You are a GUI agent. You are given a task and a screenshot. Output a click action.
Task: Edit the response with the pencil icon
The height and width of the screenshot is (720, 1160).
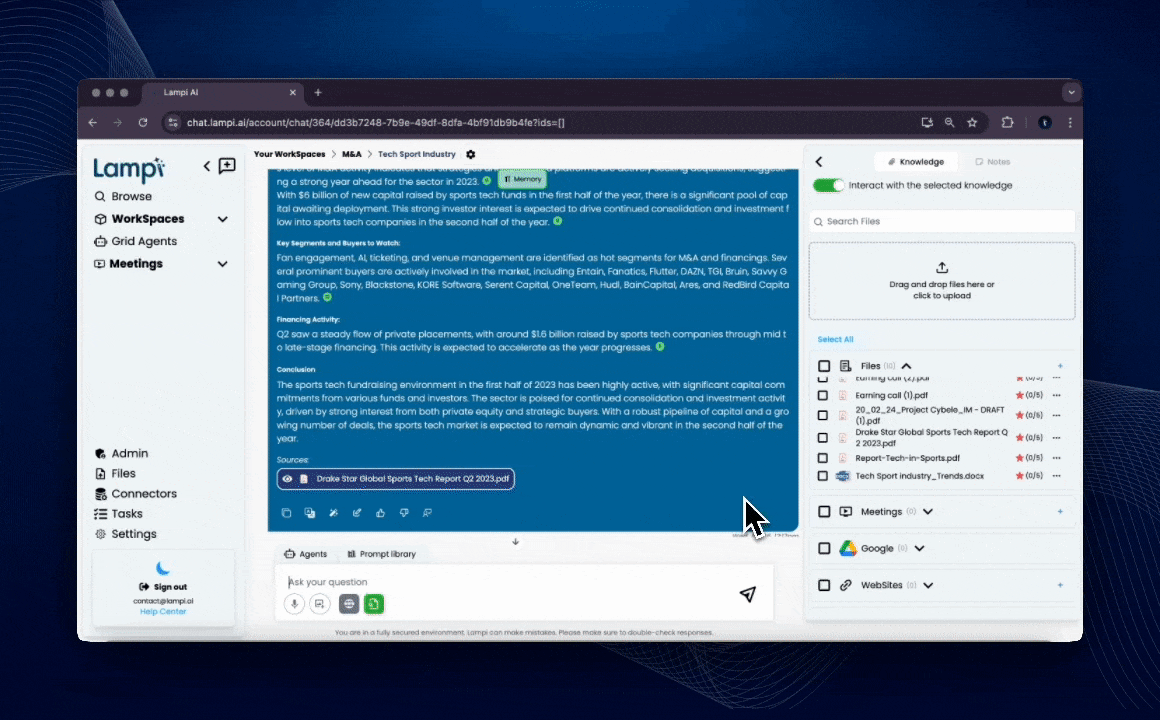coord(357,513)
